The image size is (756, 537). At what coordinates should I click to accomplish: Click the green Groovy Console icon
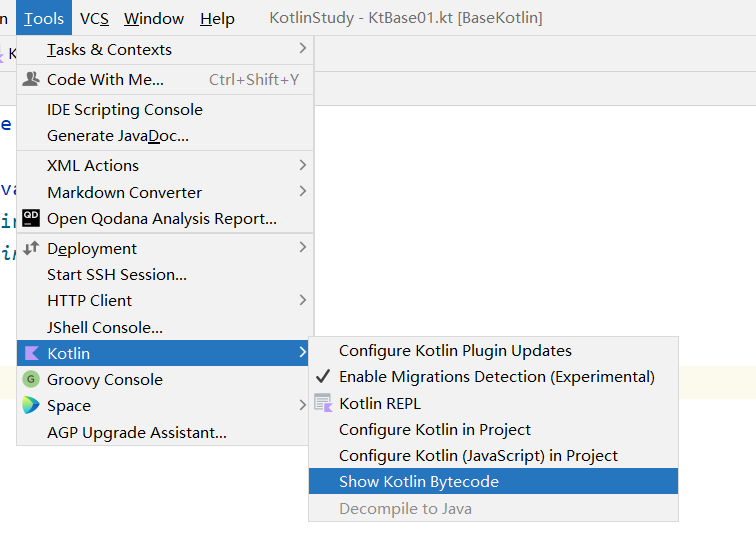[31, 379]
